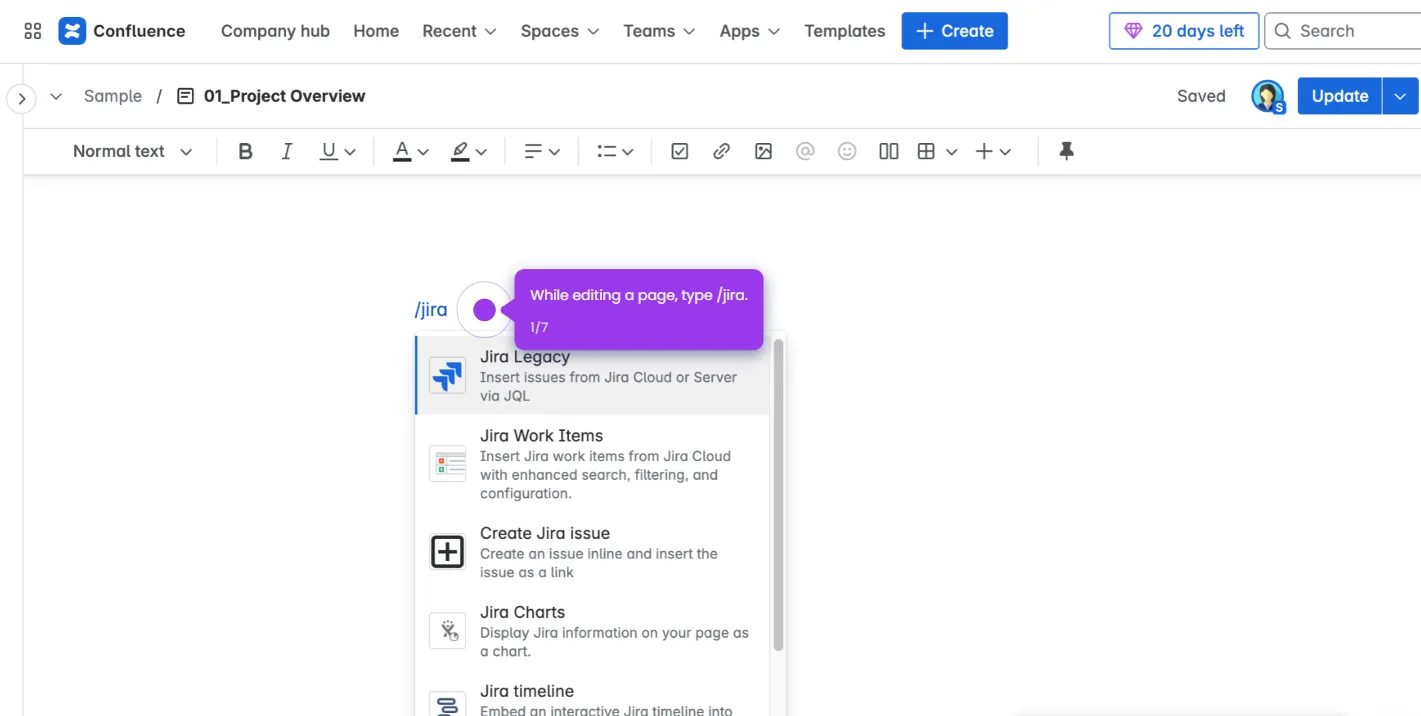This screenshot has height=716, width=1421.
Task: Click the purple tour hotspot dot
Action: (x=484, y=310)
